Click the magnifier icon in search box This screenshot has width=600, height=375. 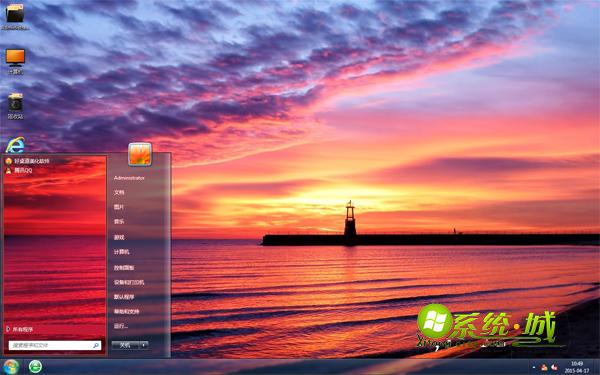pyautogui.click(x=96, y=345)
